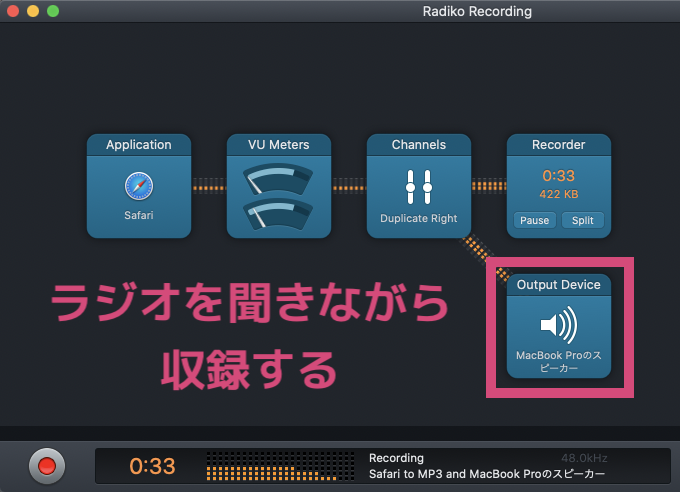Click the 0:33 elapsed time in status bar
This screenshot has width=680, height=492.
(152, 466)
